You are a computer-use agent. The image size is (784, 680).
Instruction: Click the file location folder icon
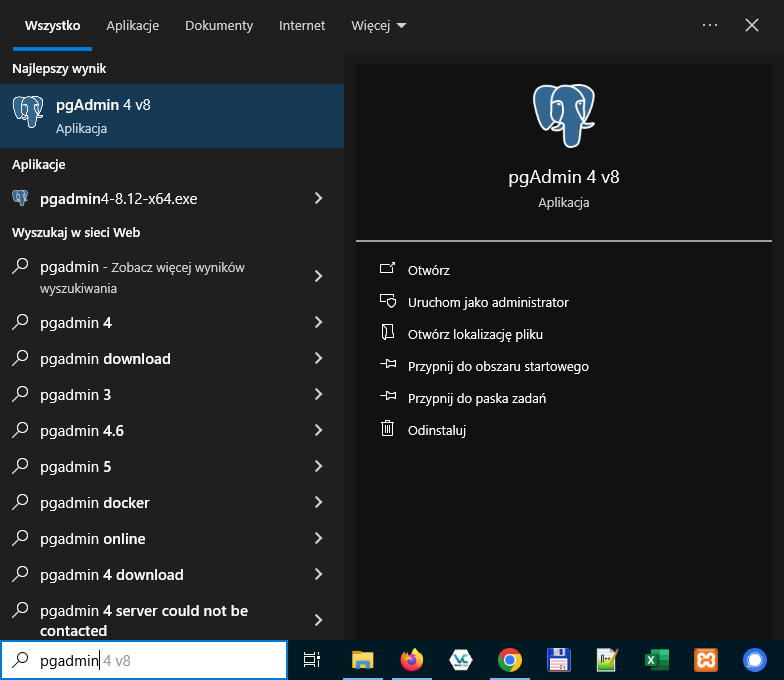click(388, 333)
